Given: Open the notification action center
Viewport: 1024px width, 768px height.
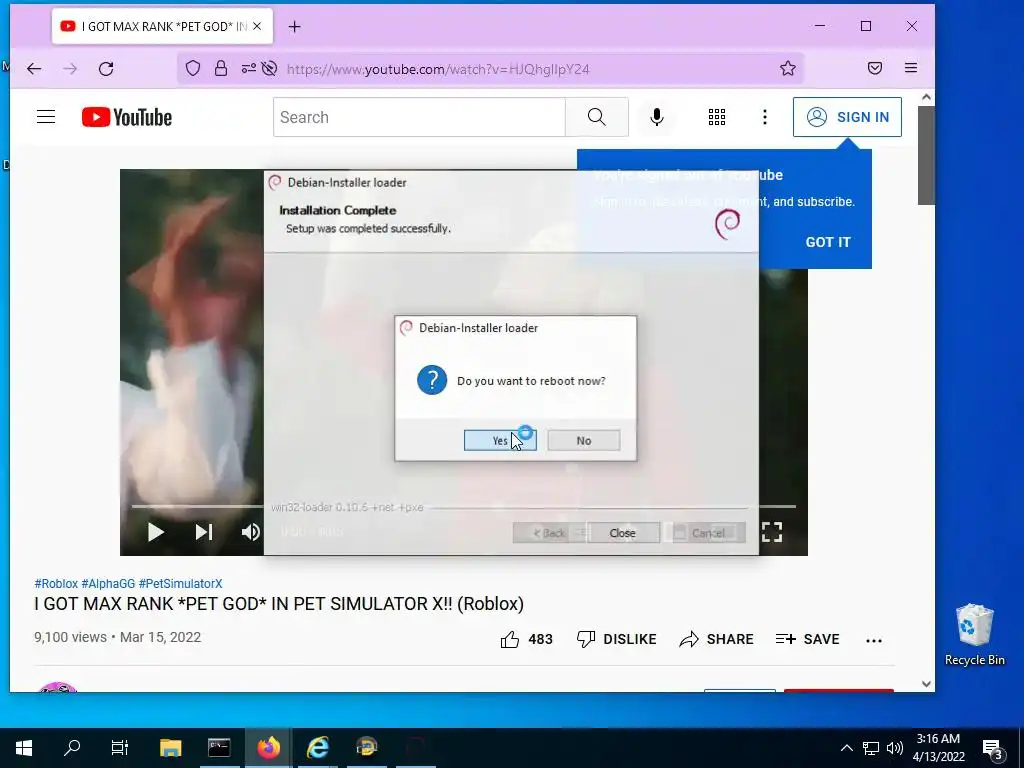Looking at the screenshot, I should coord(993,749).
